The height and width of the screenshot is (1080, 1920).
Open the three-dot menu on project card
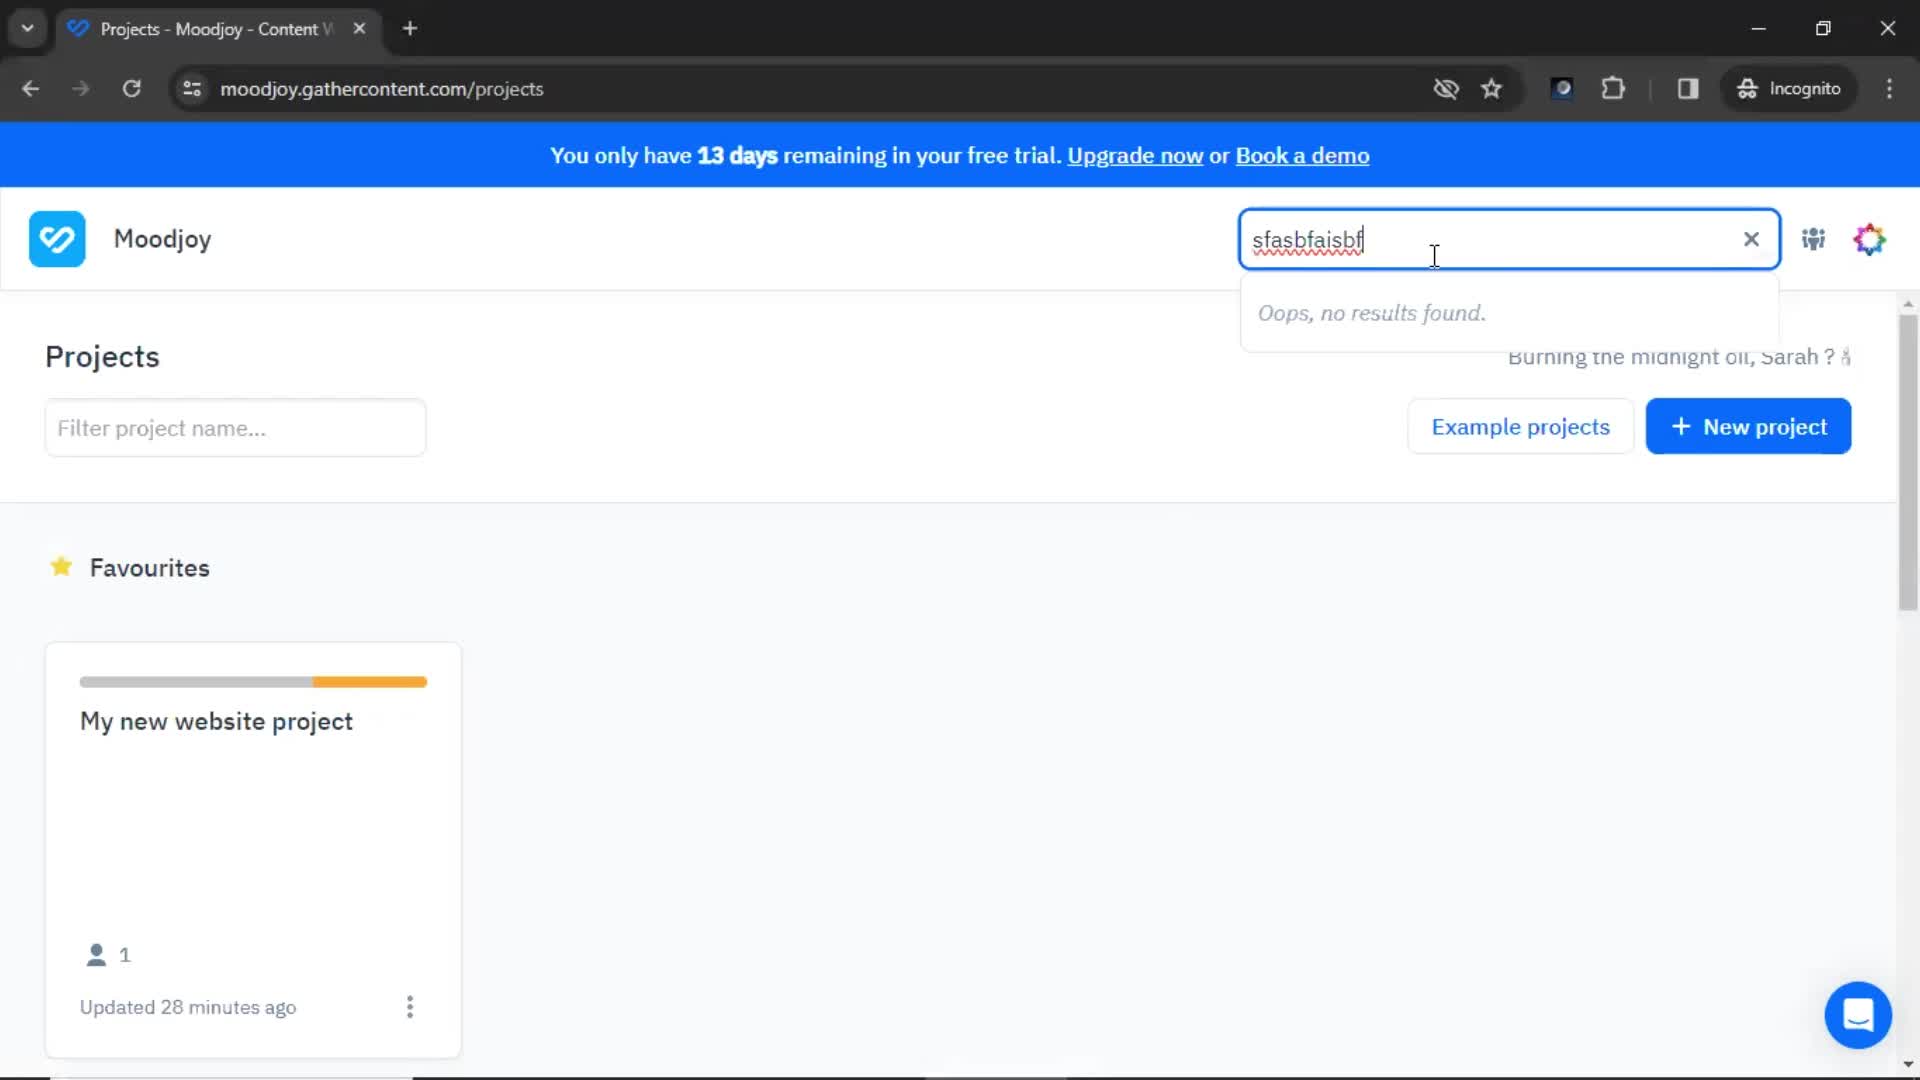[409, 1006]
